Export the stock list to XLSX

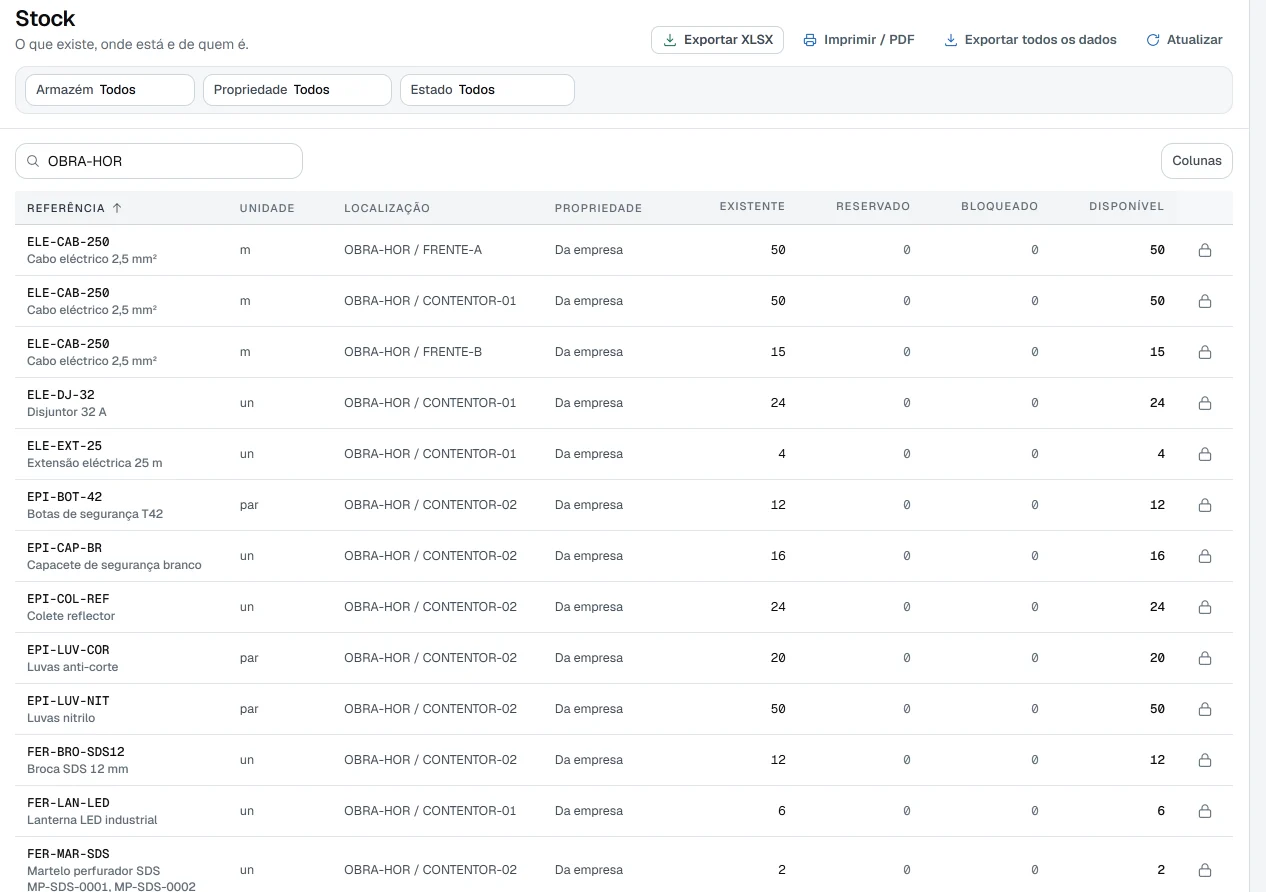click(x=717, y=40)
